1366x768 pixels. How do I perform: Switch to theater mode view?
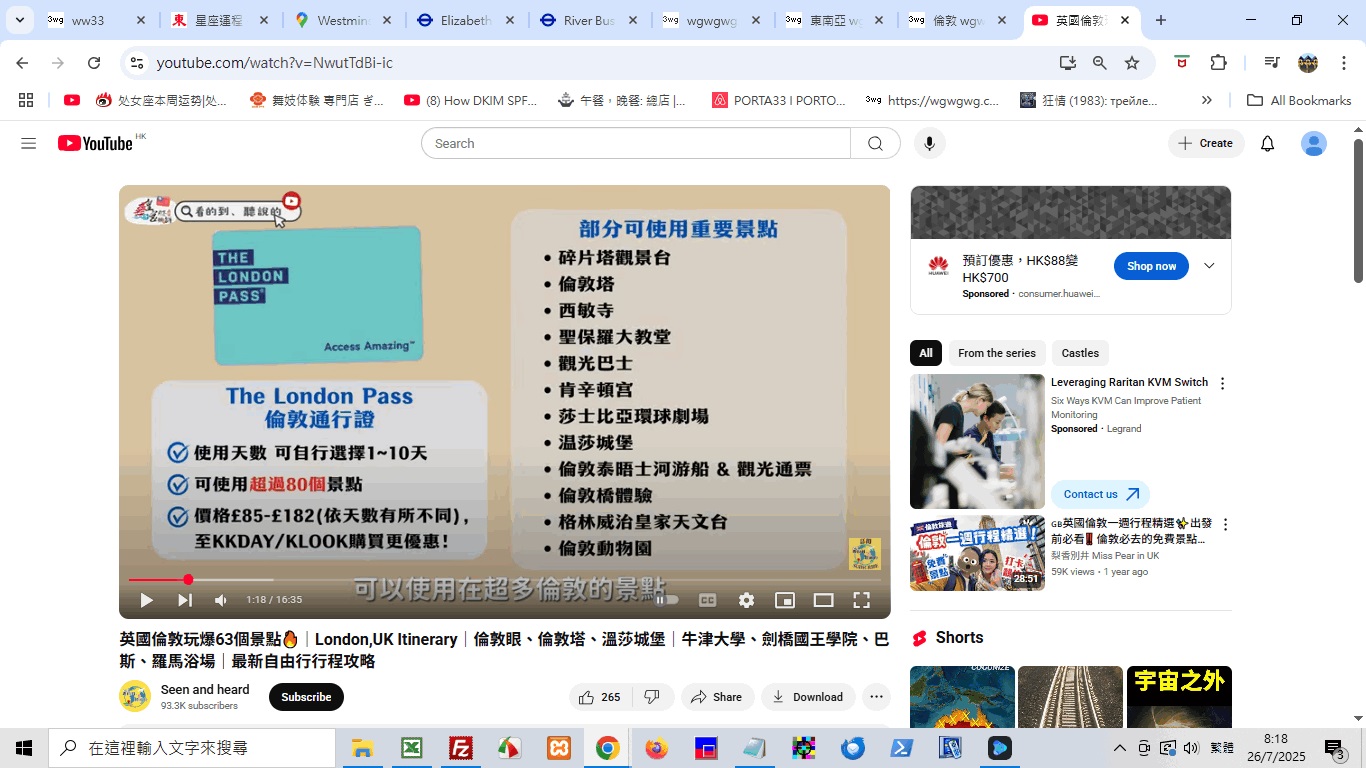pyautogui.click(x=823, y=600)
